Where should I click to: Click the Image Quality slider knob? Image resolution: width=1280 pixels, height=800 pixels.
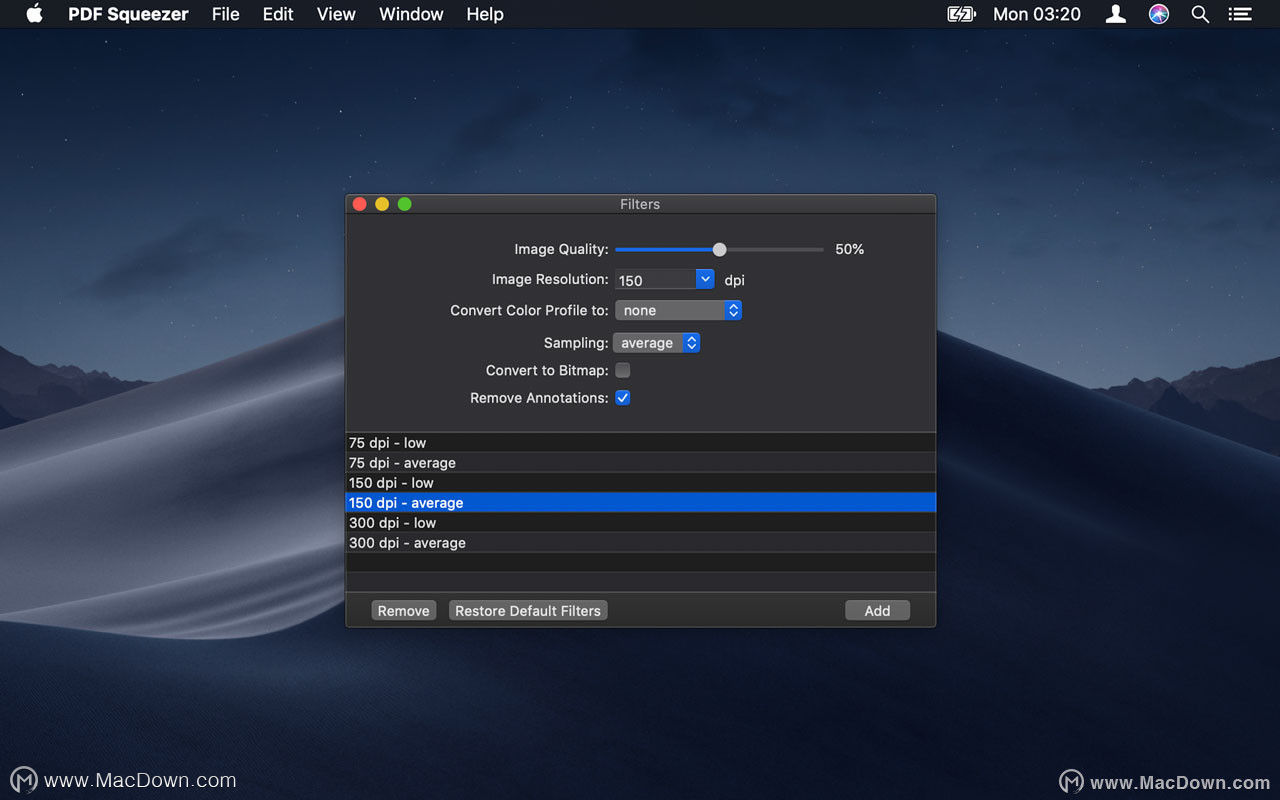coord(719,249)
